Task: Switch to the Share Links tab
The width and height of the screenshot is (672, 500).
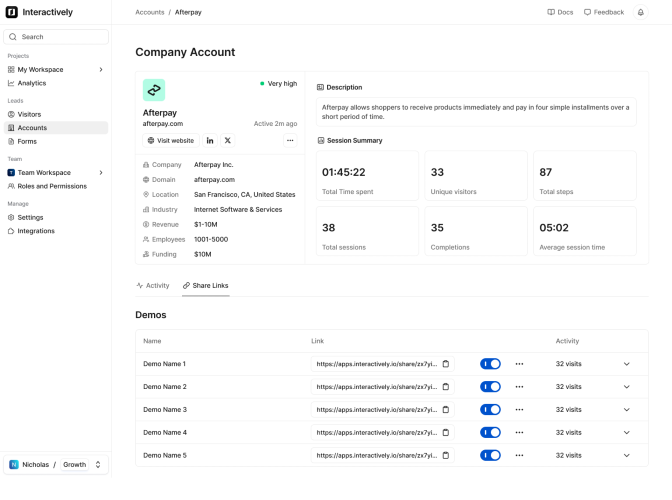Action: (206, 285)
